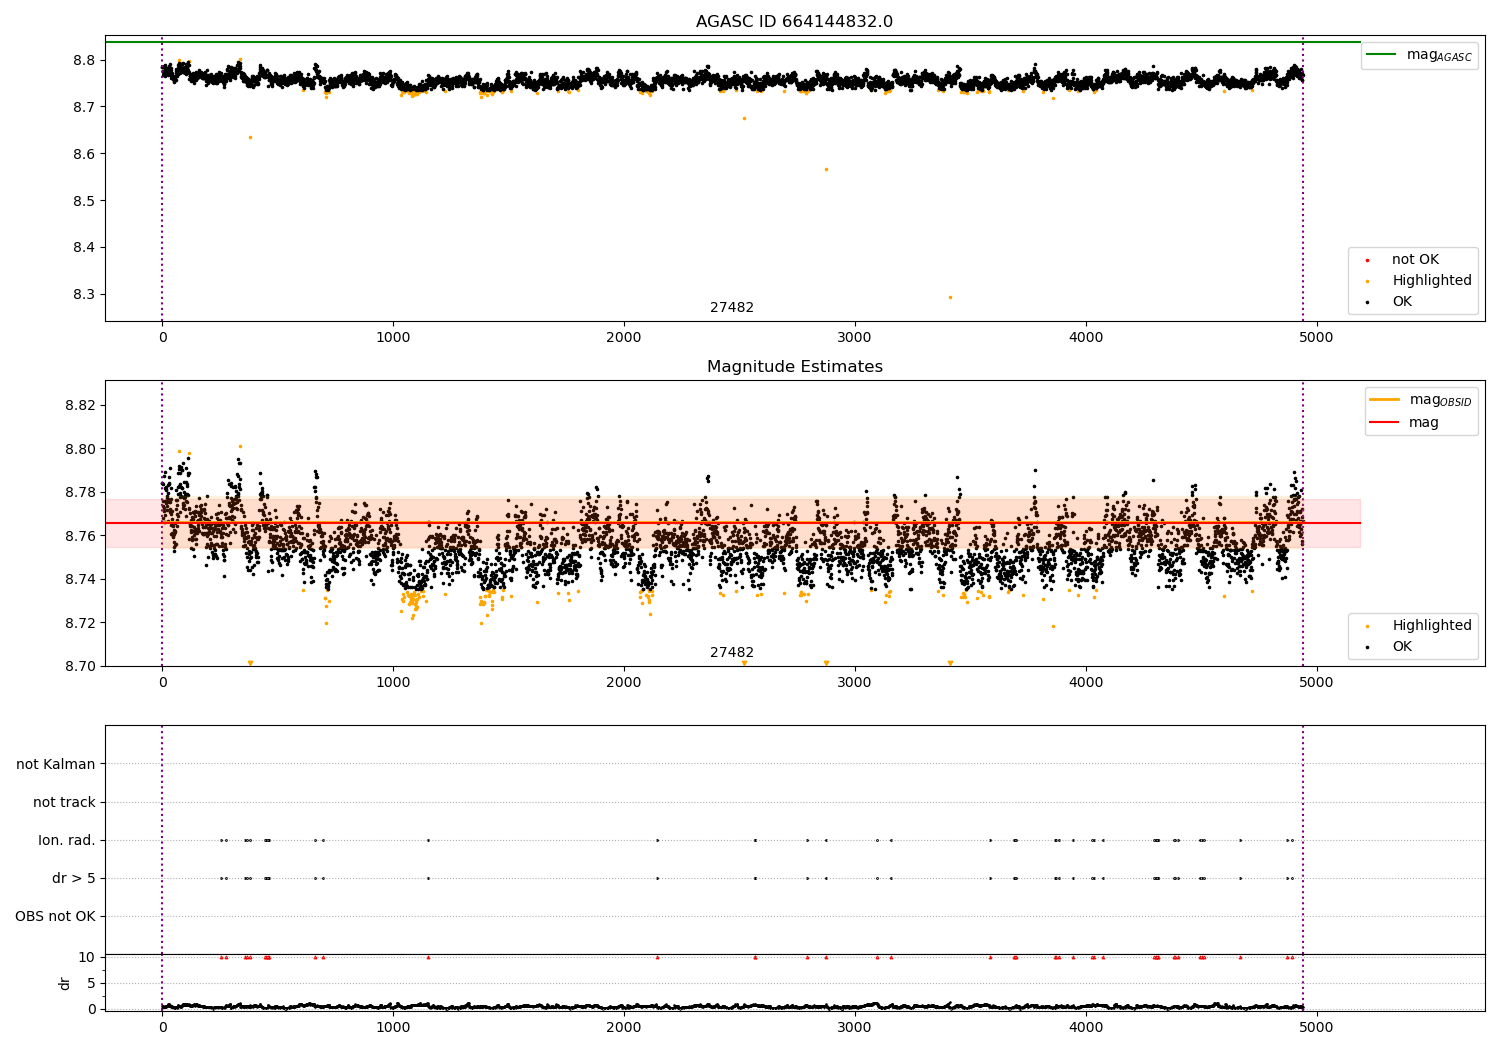Click the 2000 x-tick under the Magnitude Estimates plot
This screenshot has height=1050, width=1500.
624,683
